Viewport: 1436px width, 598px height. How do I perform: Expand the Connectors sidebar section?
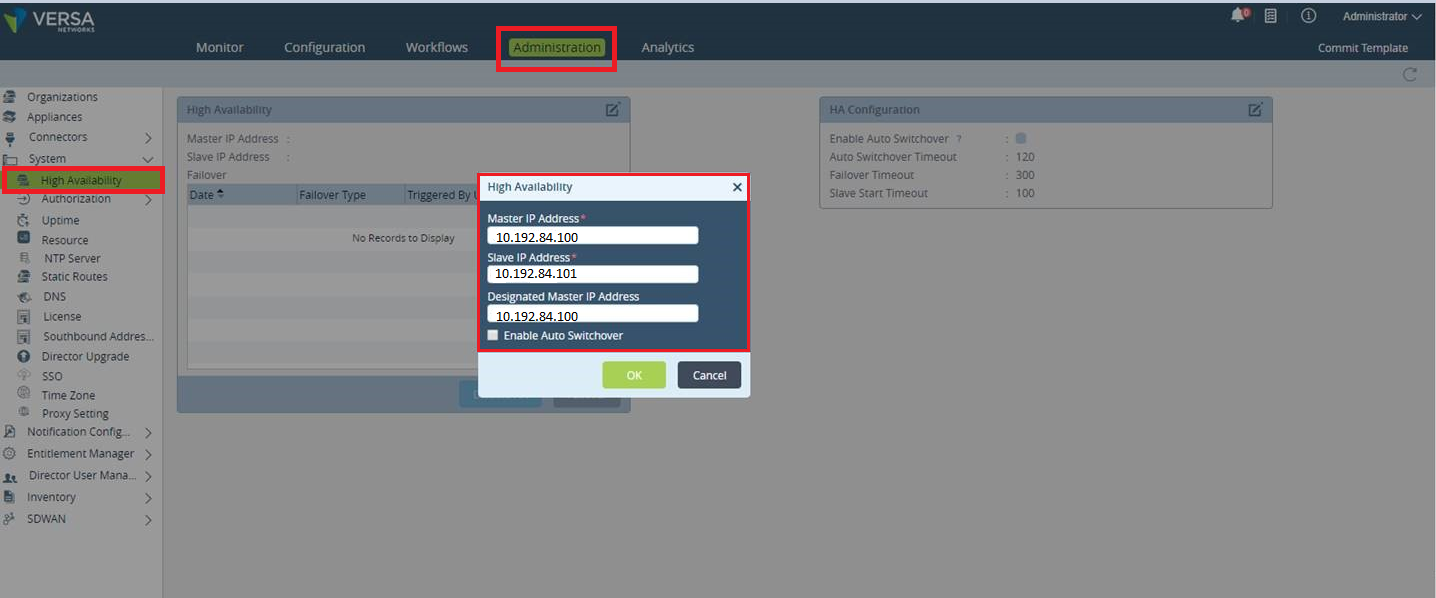[148, 137]
